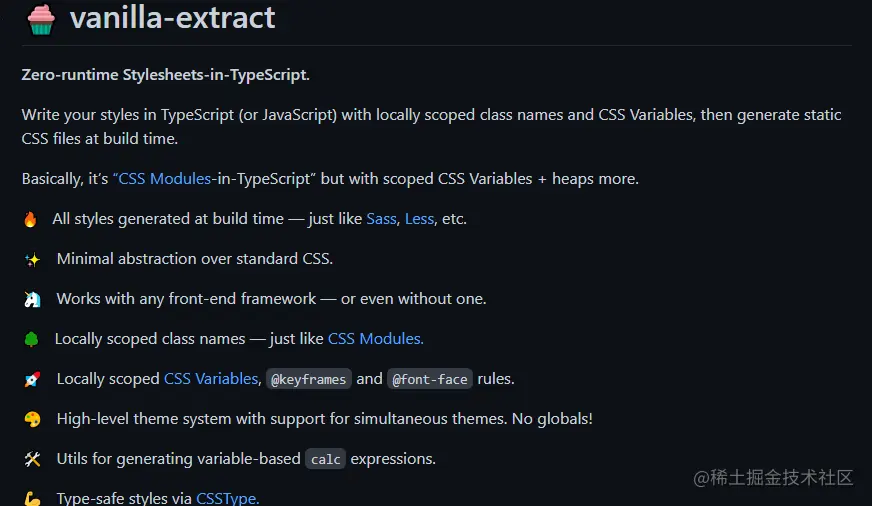Click the vanilla-extract heading title
This screenshot has width=872, height=506.
click(x=172, y=18)
